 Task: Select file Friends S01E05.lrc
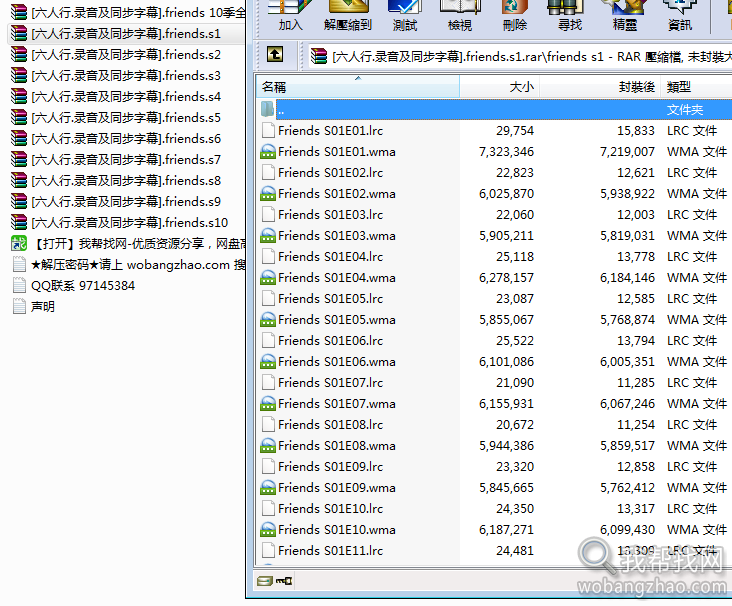[x=331, y=299]
